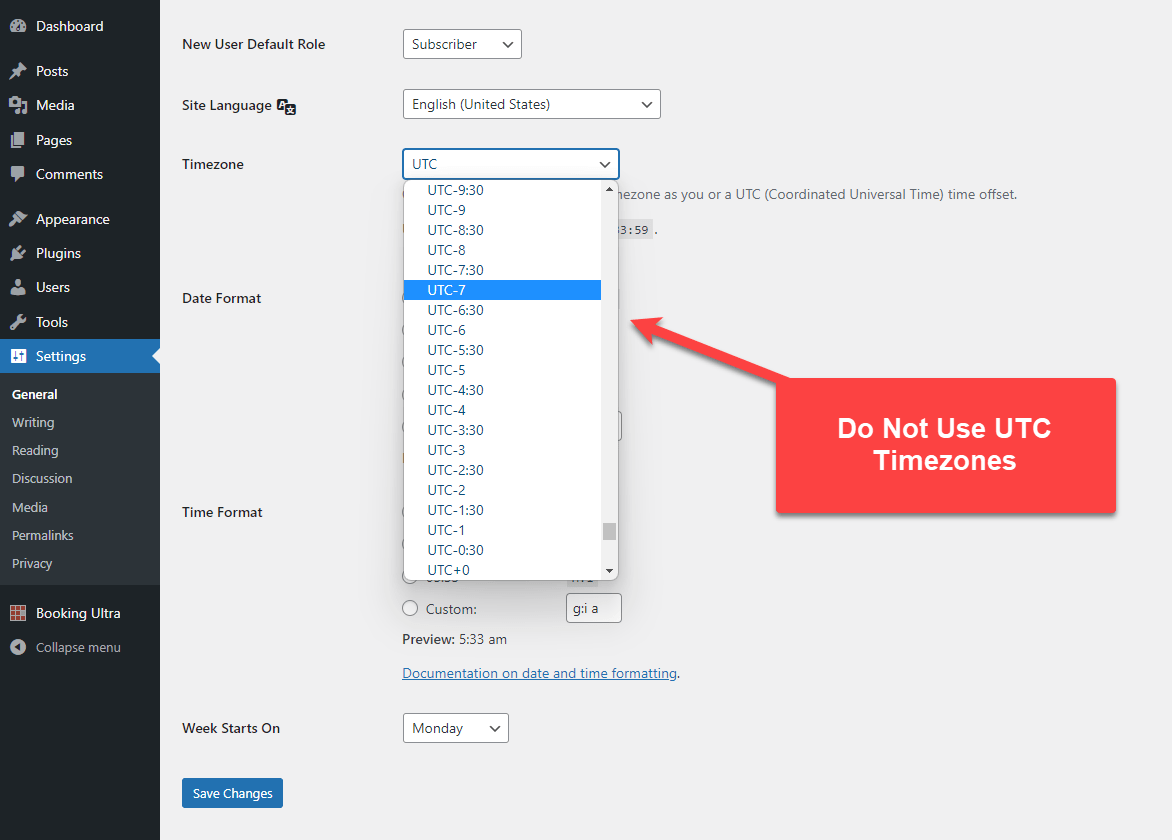Pick UTC-6:30 from the list
Viewport: 1172px width, 840px height.
click(x=502, y=310)
